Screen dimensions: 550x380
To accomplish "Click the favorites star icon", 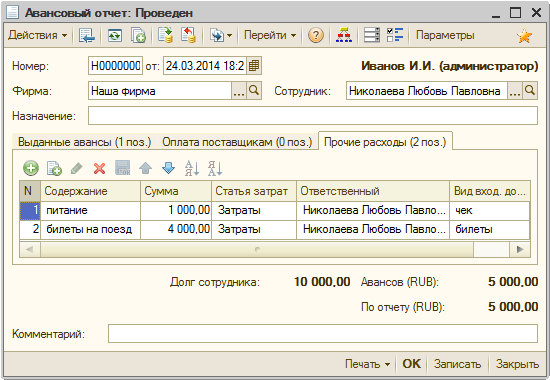I will (524, 36).
